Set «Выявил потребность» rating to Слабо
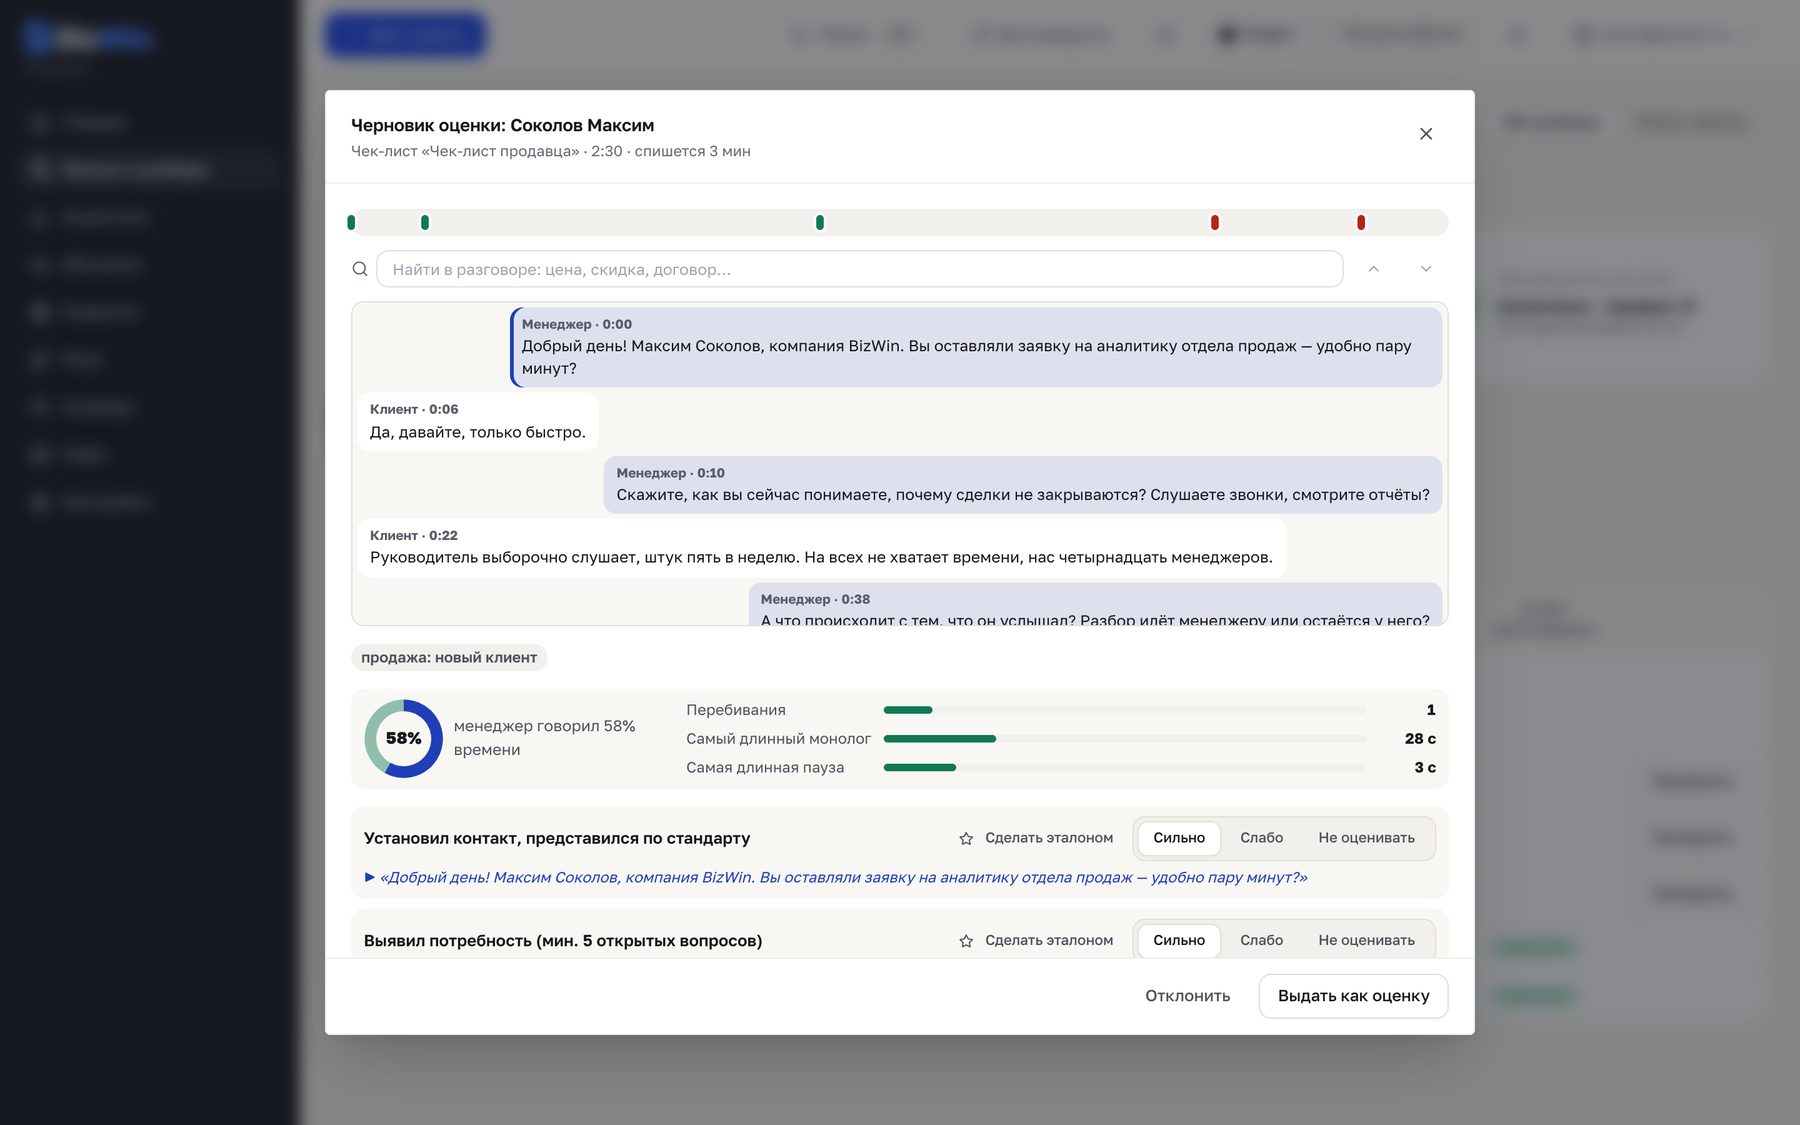Screen dimensions: 1800x1125 (x=1262, y=940)
